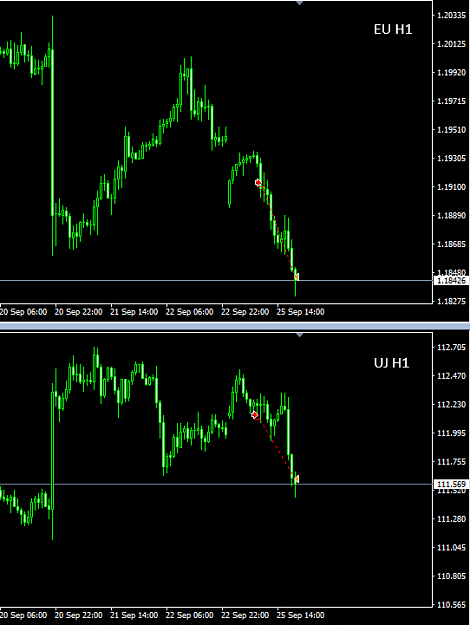Click the 112.470 price scale value
470x625 pixels.
[451, 376]
